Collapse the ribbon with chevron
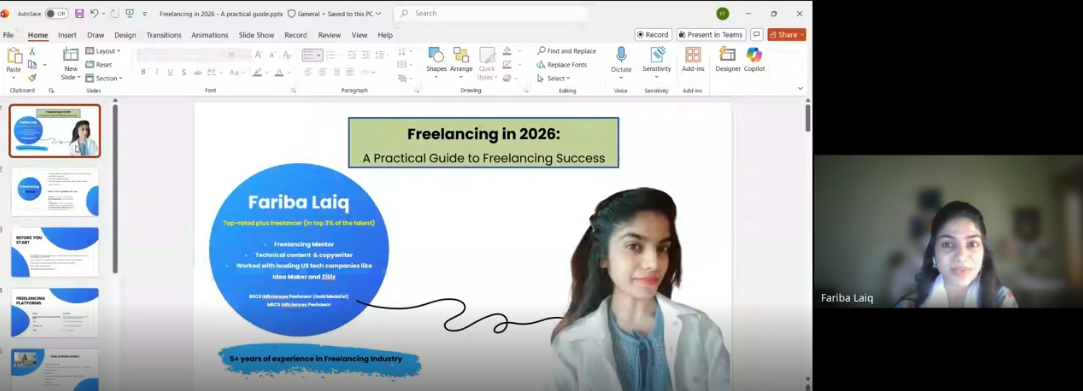This screenshot has width=1083, height=391. pos(800,88)
